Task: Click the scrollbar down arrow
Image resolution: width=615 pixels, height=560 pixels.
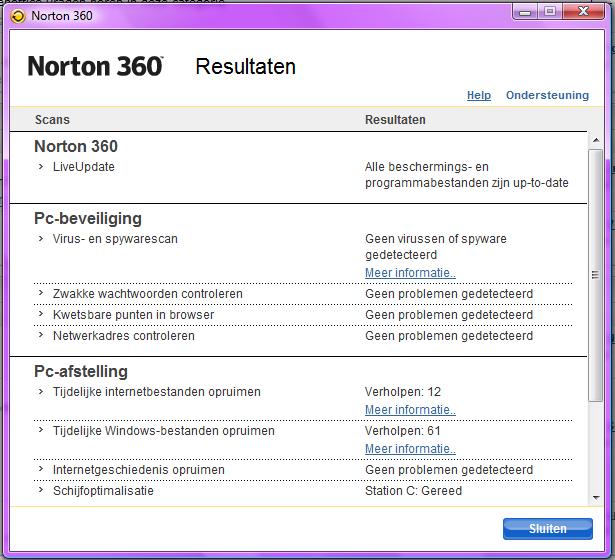Action: (596, 498)
